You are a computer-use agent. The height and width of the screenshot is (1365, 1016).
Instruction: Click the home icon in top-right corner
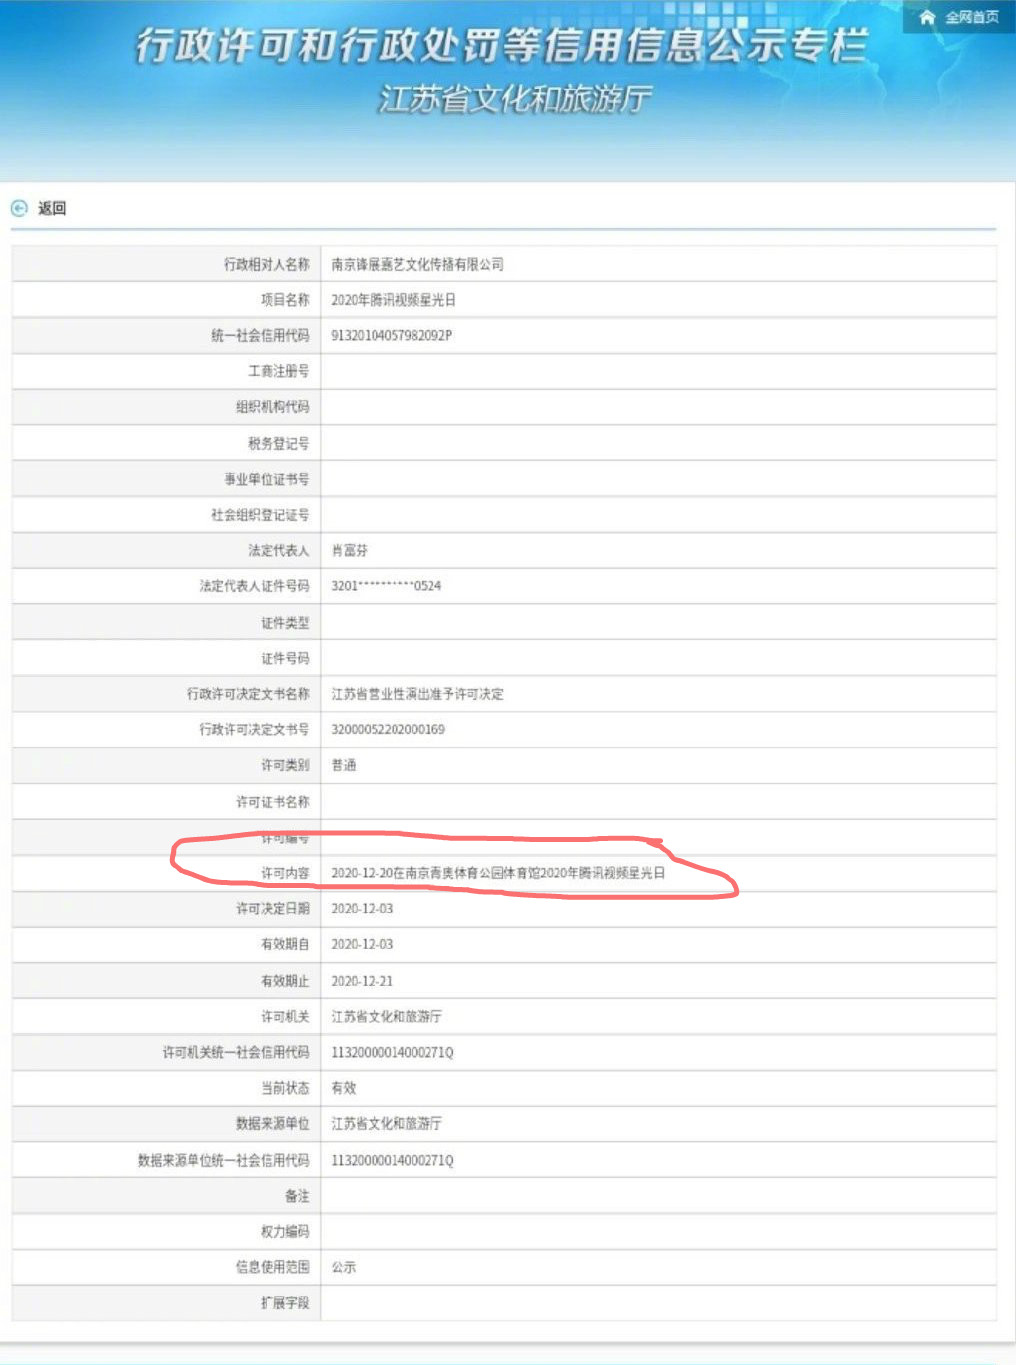click(927, 17)
